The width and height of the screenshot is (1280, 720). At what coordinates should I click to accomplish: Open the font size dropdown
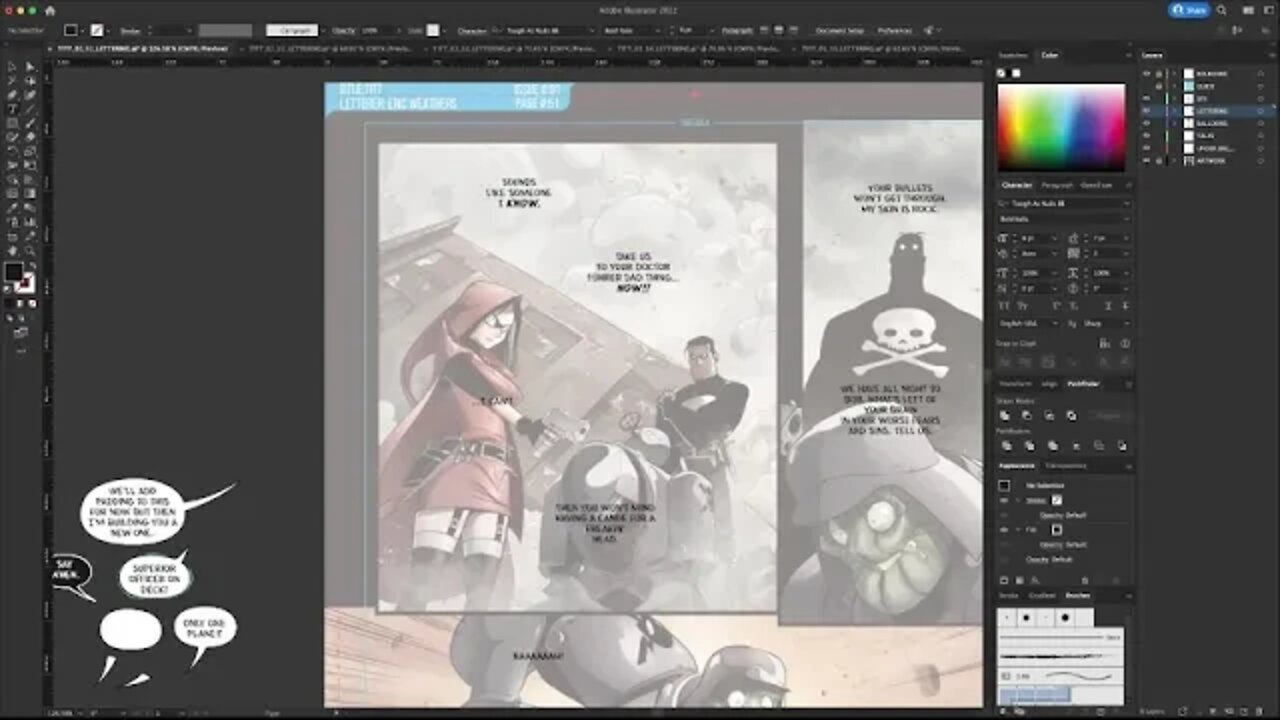click(x=1054, y=238)
